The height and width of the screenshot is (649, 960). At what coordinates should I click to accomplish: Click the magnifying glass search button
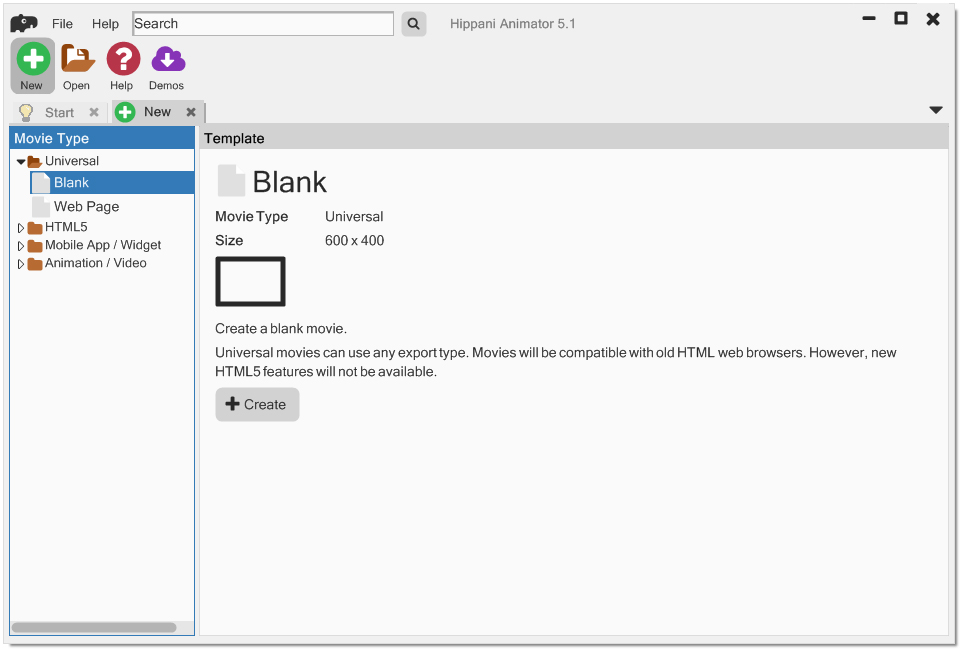coord(414,24)
